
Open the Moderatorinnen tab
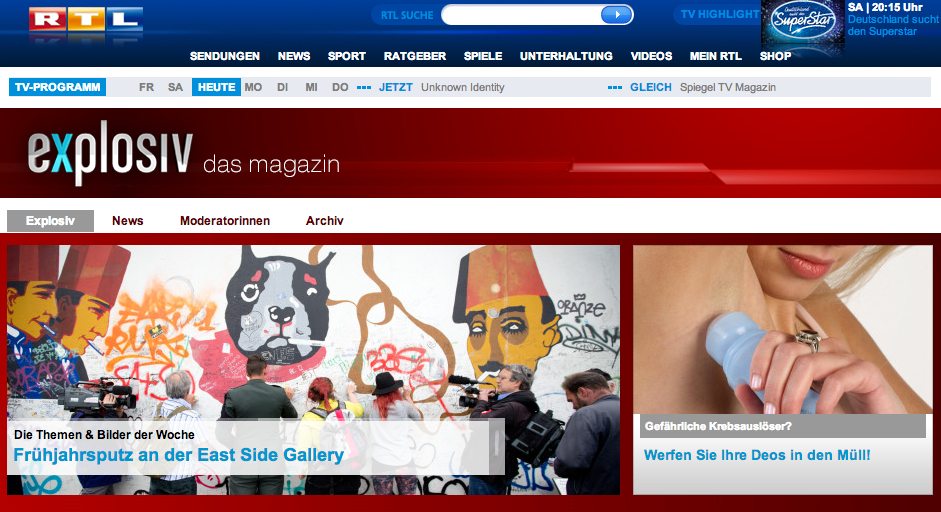coord(225,221)
